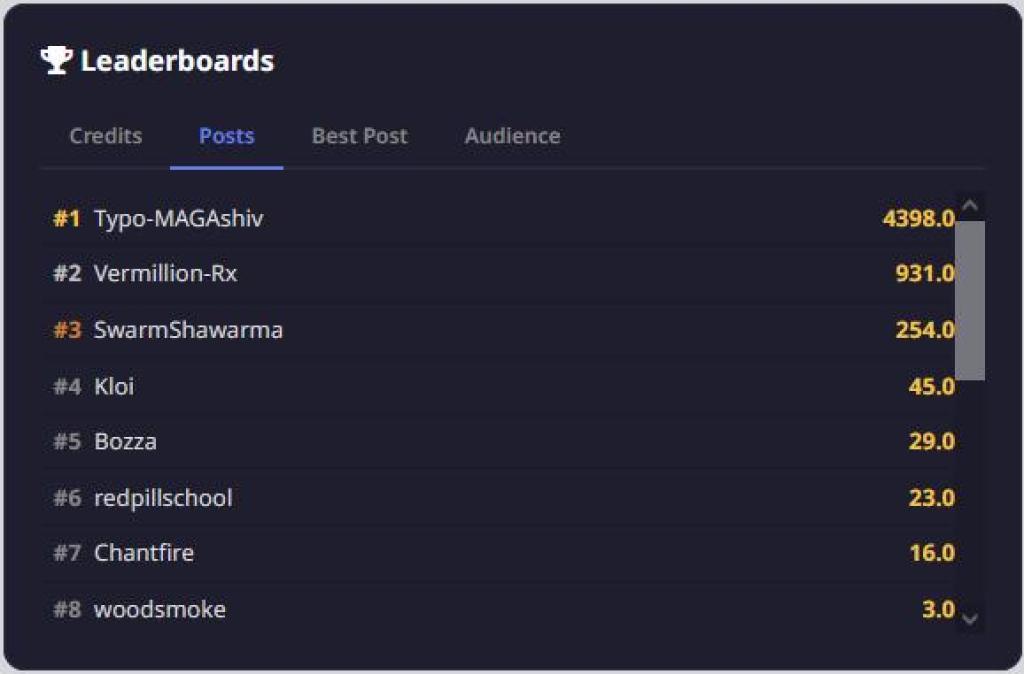Image resolution: width=1024 pixels, height=674 pixels.
Task: View redpillschool's profile
Action: click(x=163, y=498)
